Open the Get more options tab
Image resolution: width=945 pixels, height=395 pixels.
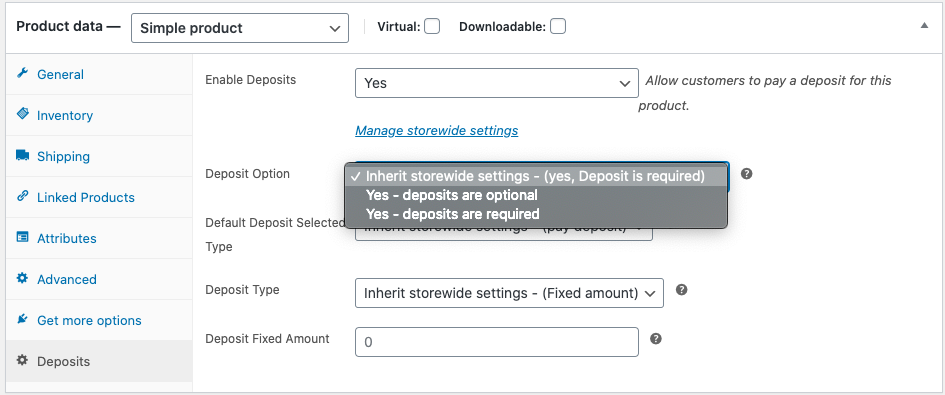pyautogui.click(x=99, y=320)
